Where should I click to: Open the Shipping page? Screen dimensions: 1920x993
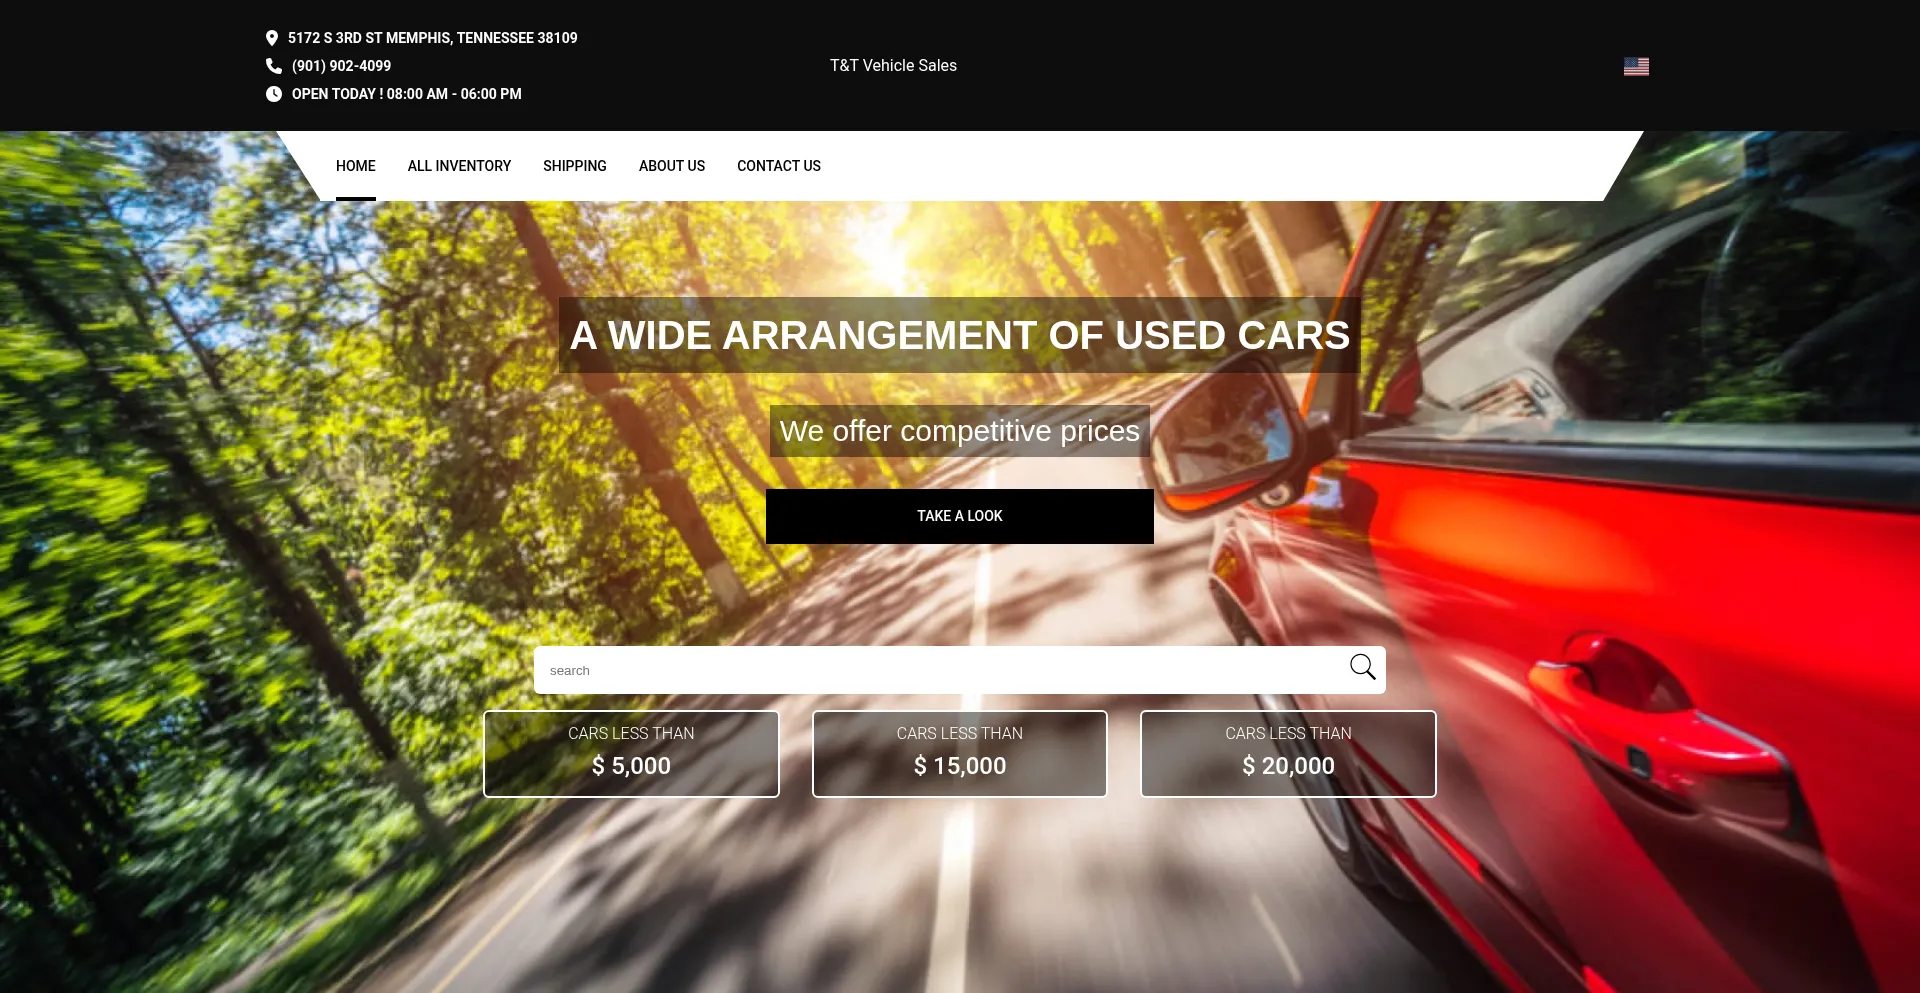pos(574,166)
